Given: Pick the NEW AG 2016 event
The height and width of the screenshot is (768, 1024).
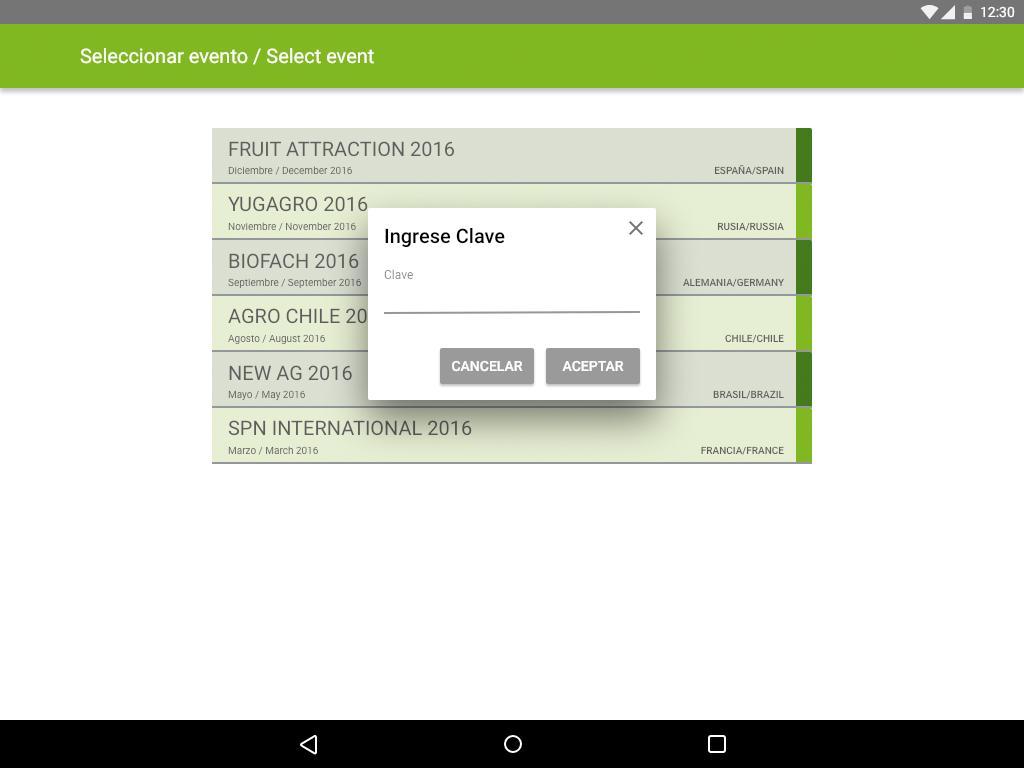Looking at the screenshot, I should click(x=290, y=379).
